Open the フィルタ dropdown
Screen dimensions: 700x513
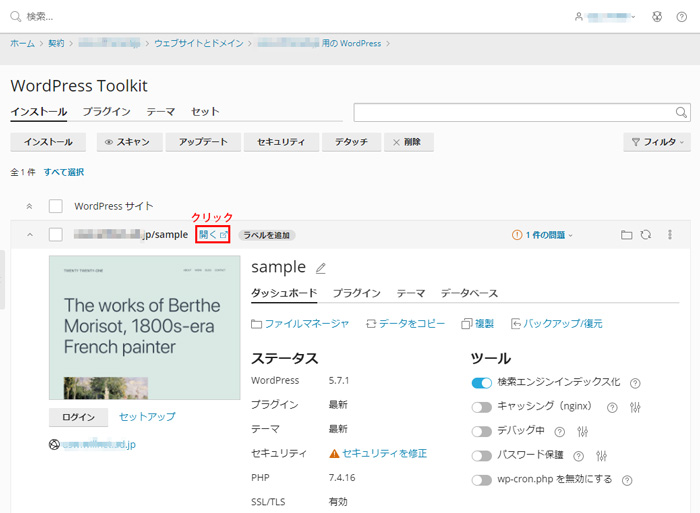click(x=656, y=142)
